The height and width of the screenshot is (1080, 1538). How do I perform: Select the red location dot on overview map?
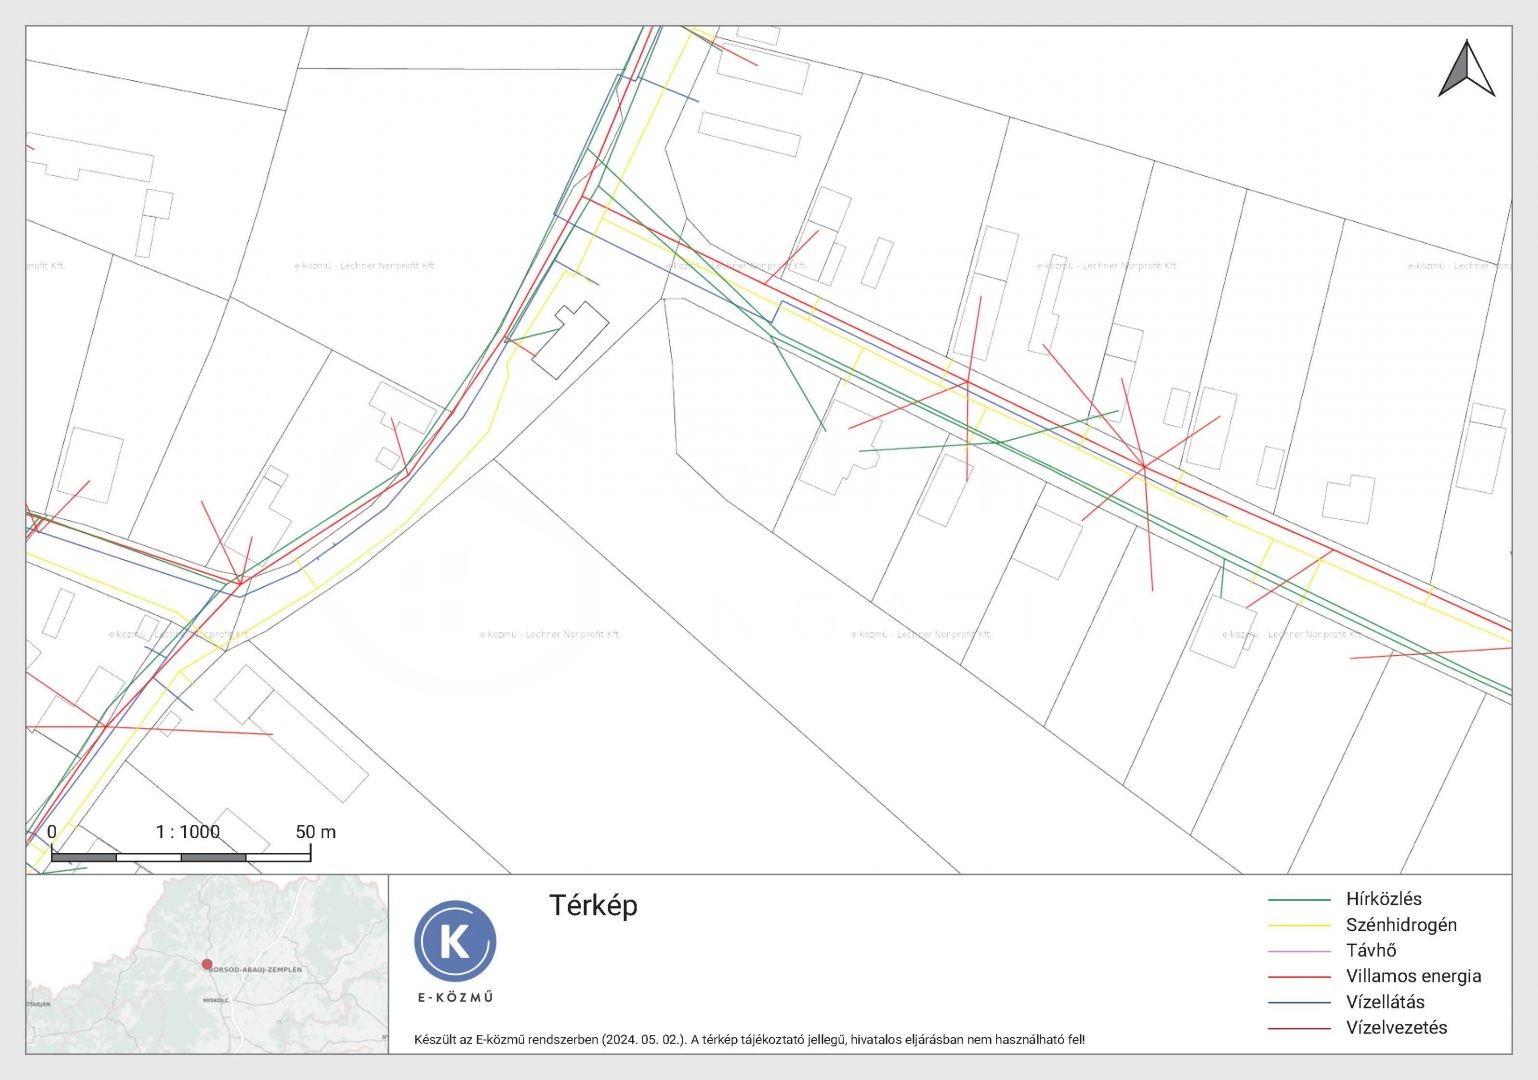(207, 964)
